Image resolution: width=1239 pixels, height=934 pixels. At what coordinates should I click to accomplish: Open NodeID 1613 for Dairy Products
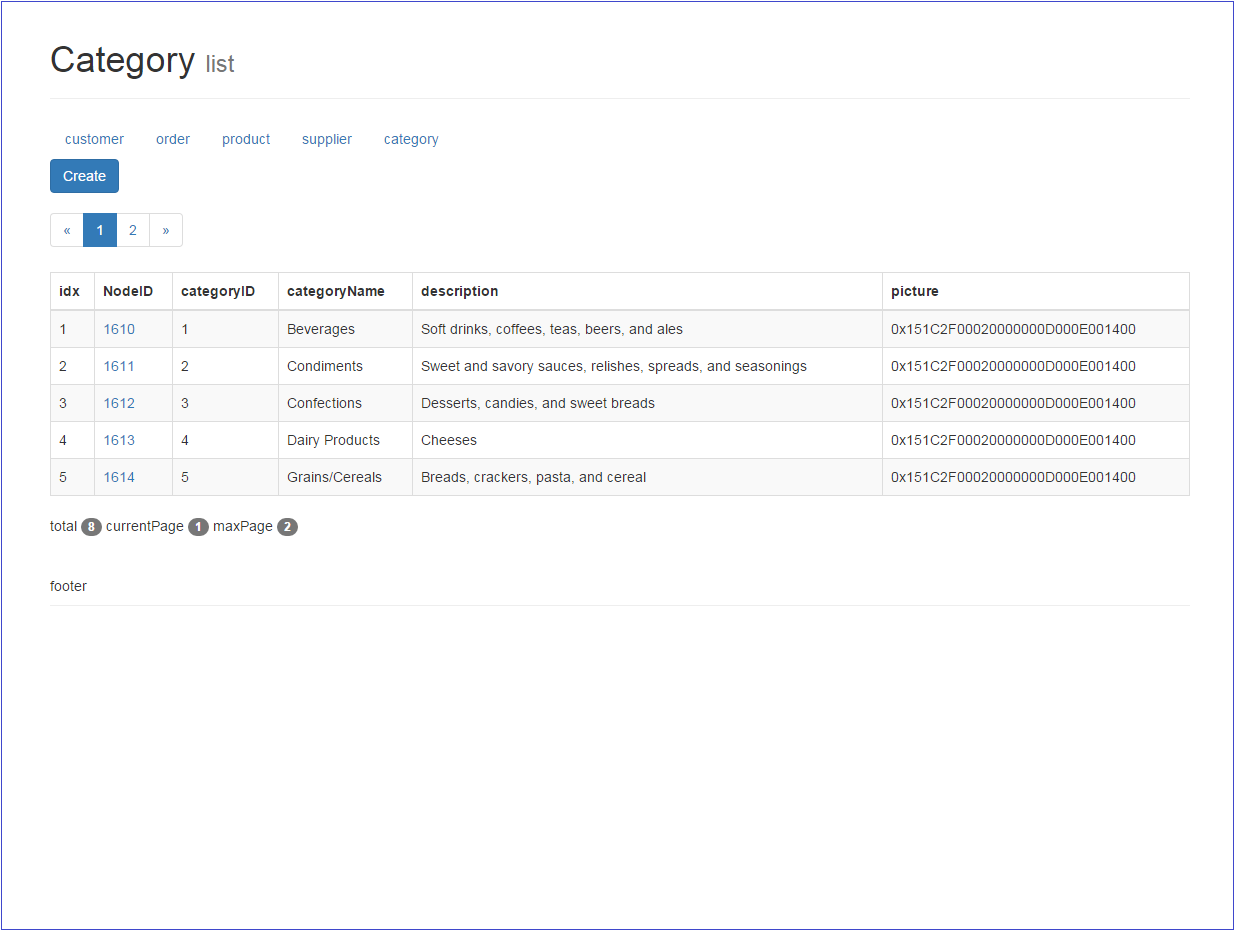click(x=119, y=440)
